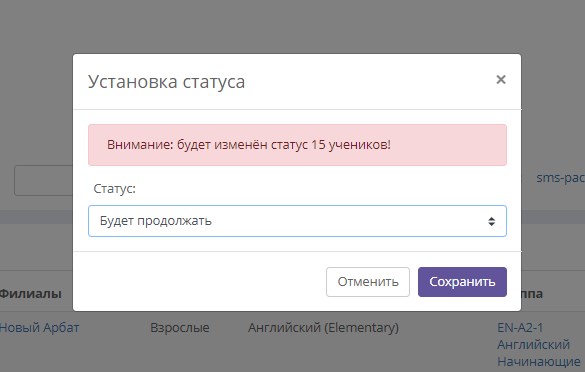Click the Взрослые table cell

pyautogui.click(x=180, y=328)
